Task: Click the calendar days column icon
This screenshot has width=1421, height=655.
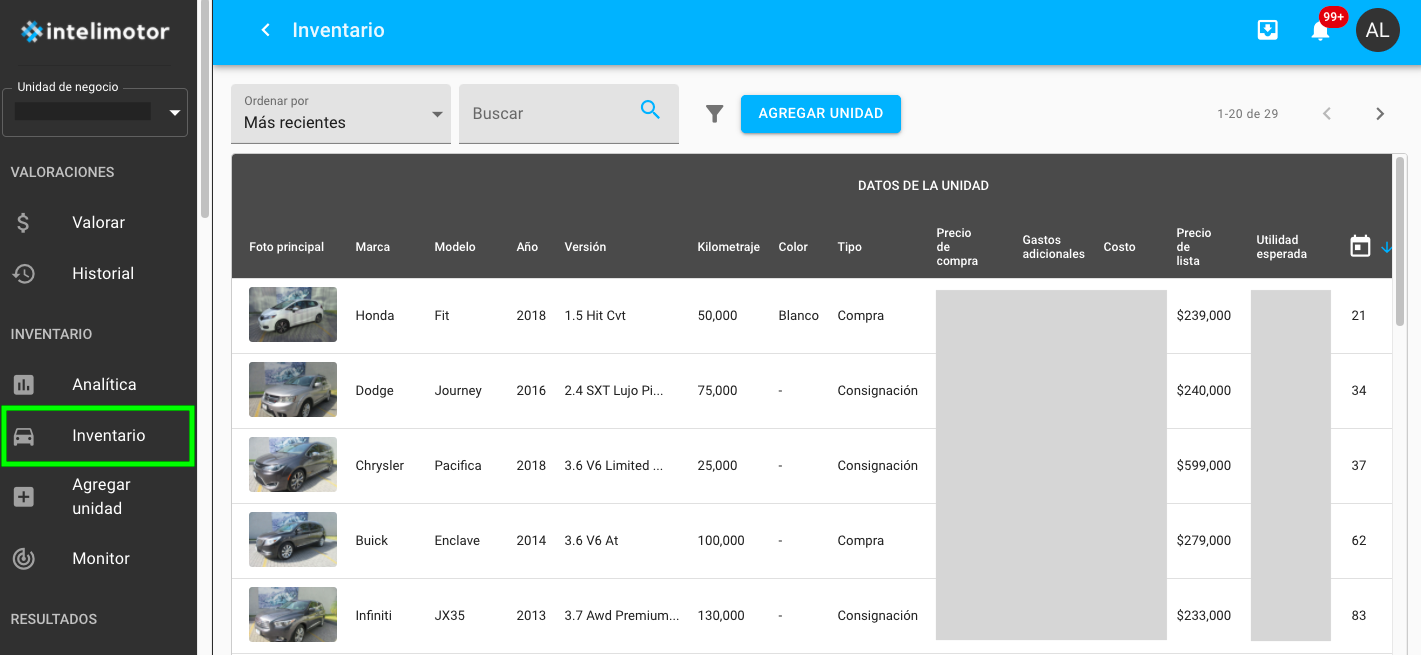Action: pyautogui.click(x=1360, y=246)
